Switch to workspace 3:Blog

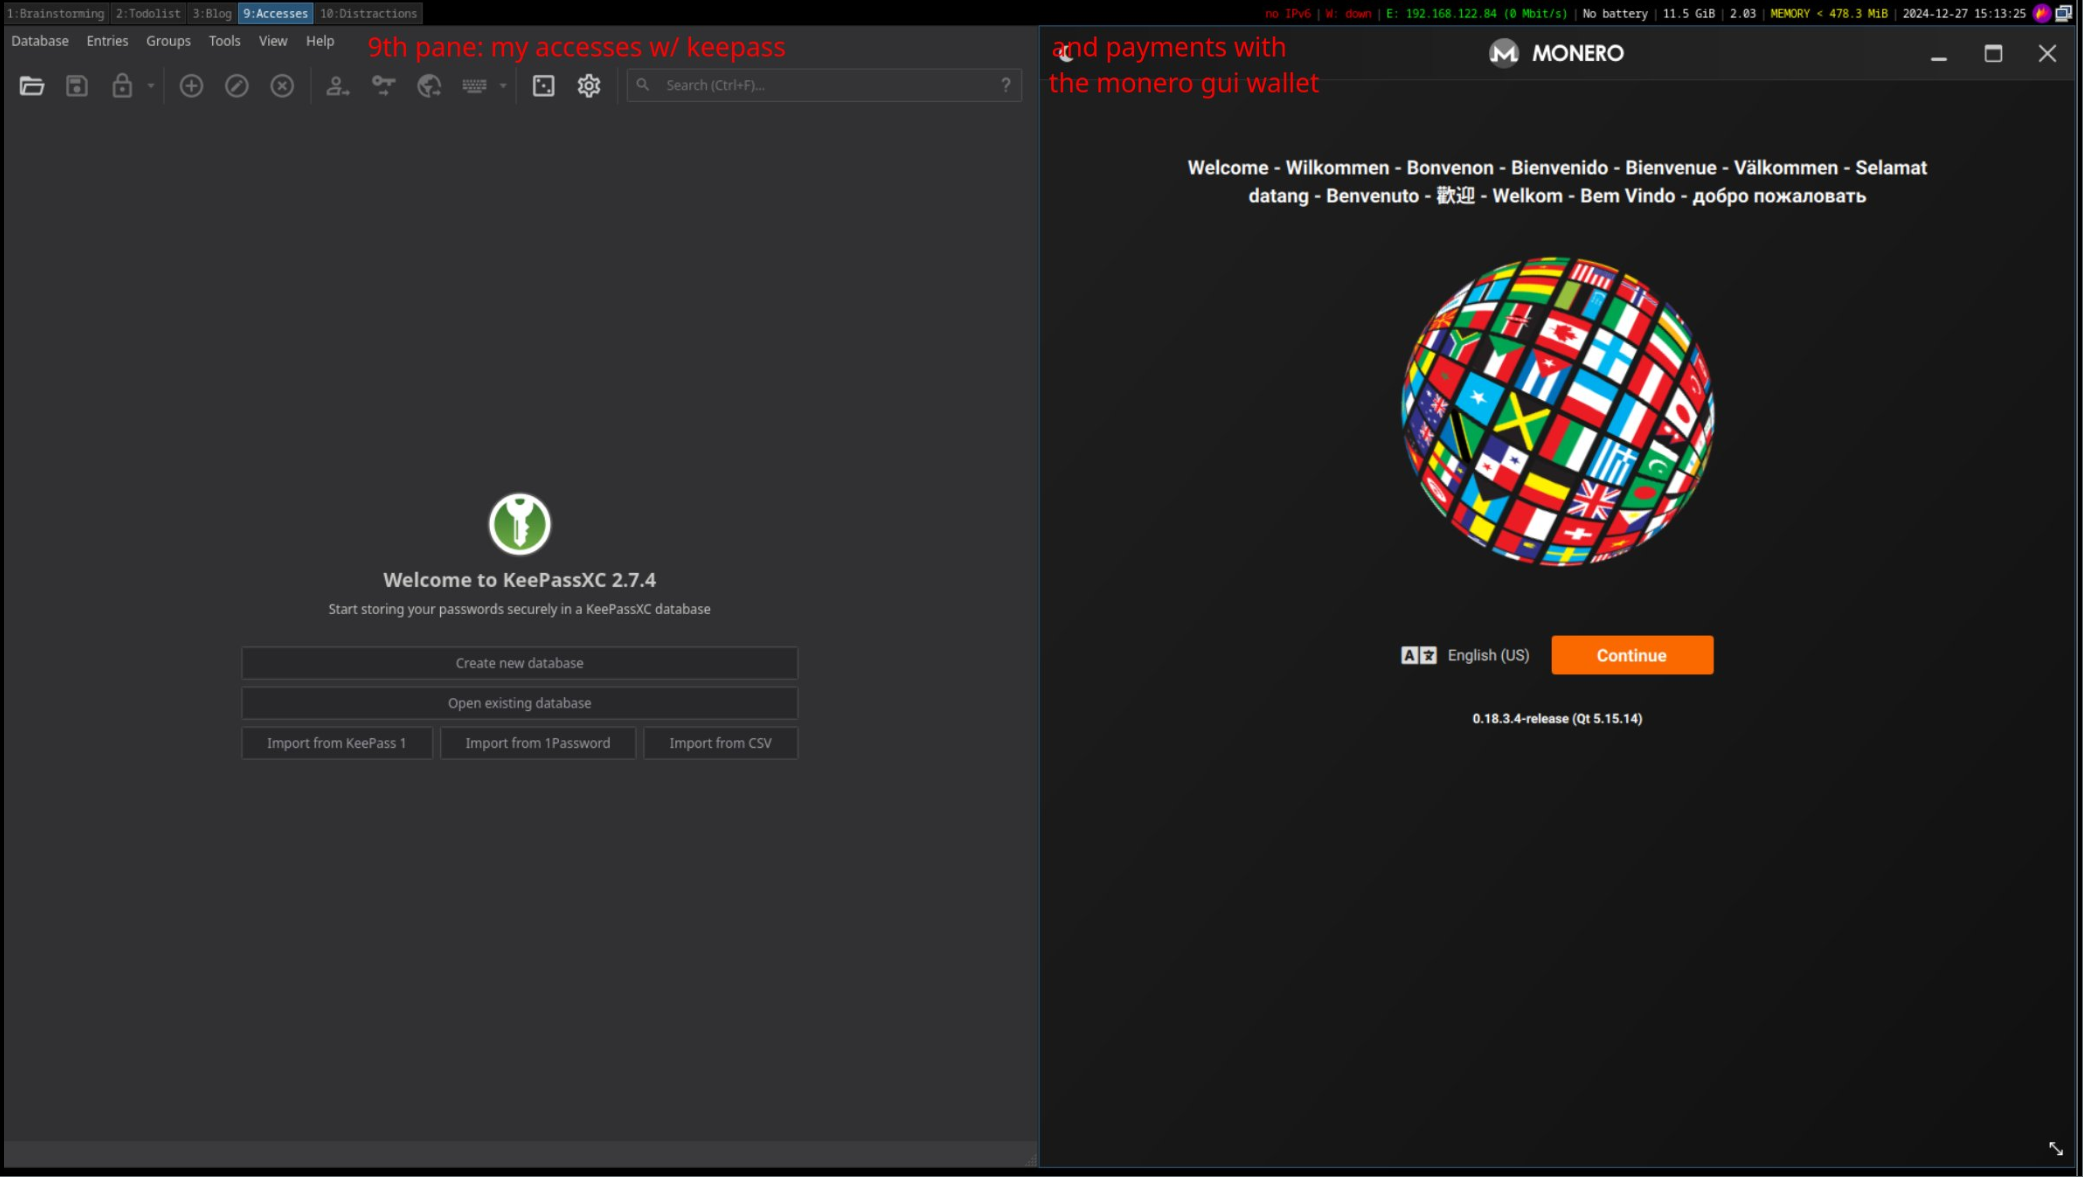212,13
